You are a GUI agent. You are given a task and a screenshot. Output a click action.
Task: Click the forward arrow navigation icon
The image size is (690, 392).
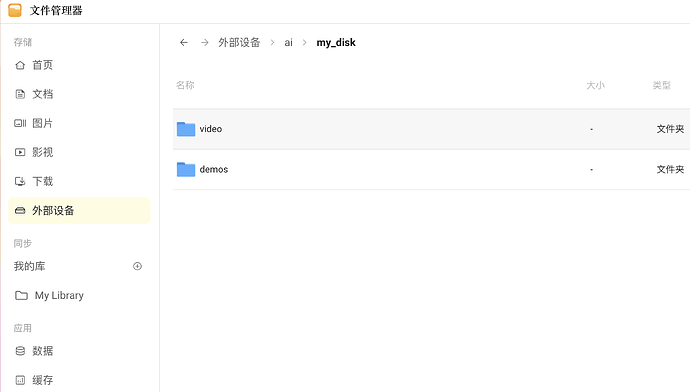[205, 42]
